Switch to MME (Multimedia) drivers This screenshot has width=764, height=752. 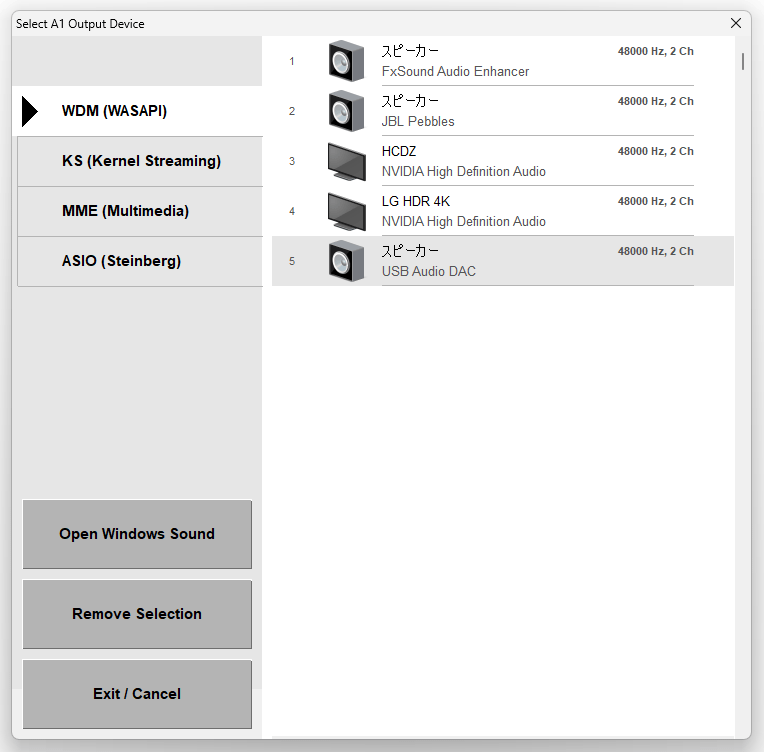click(x=140, y=212)
